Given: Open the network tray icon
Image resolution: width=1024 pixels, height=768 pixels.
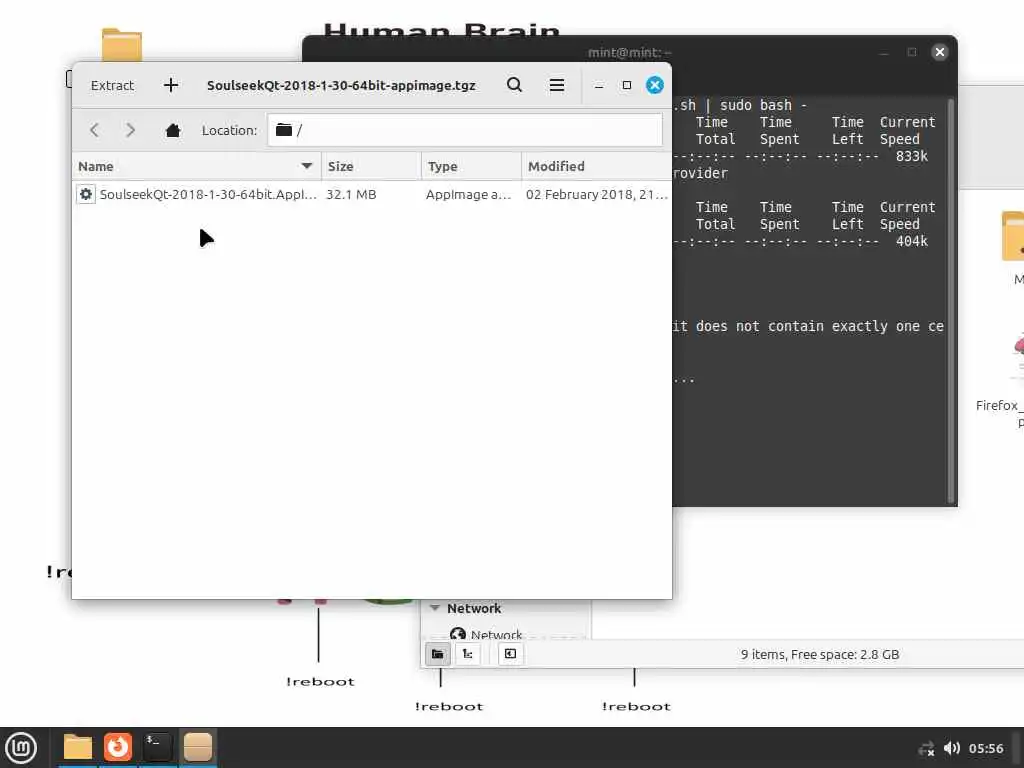Looking at the screenshot, I should point(927,748).
